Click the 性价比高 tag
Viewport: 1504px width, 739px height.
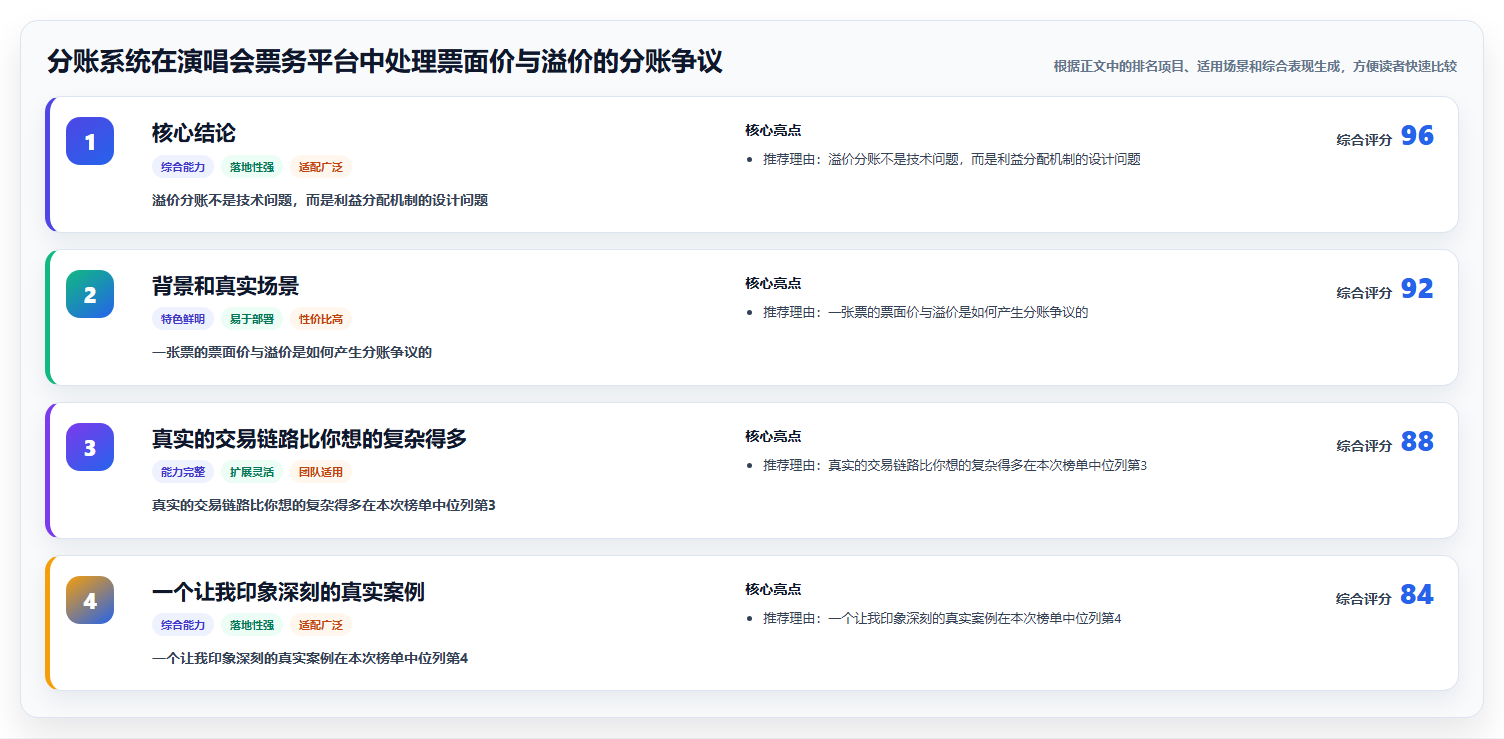(321, 320)
